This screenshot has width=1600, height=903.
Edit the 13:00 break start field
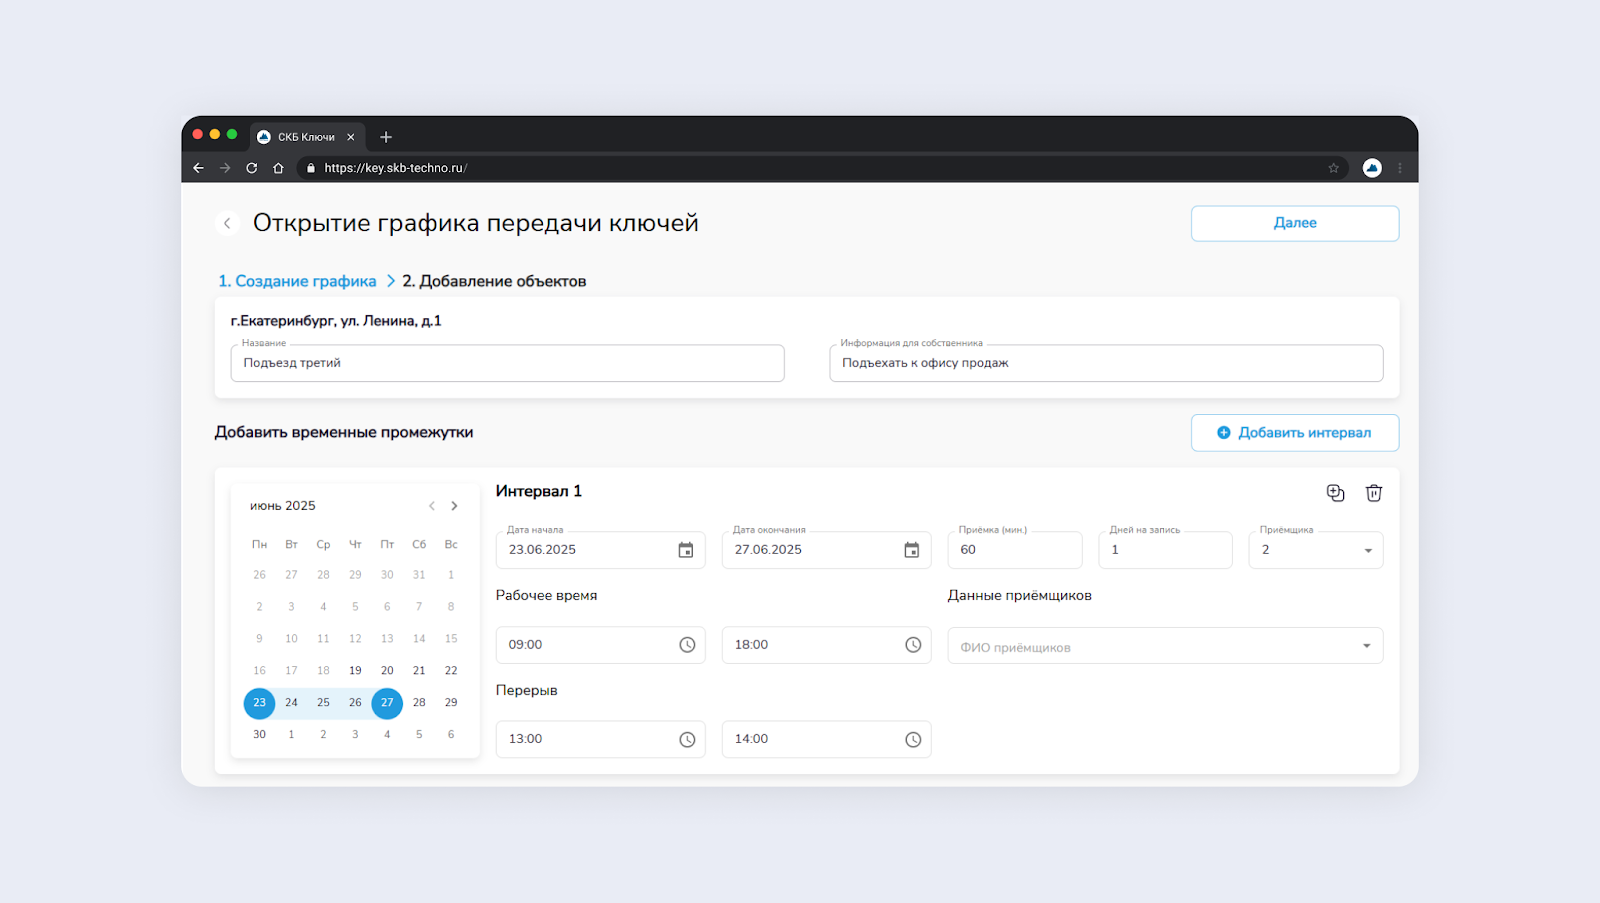tap(601, 739)
